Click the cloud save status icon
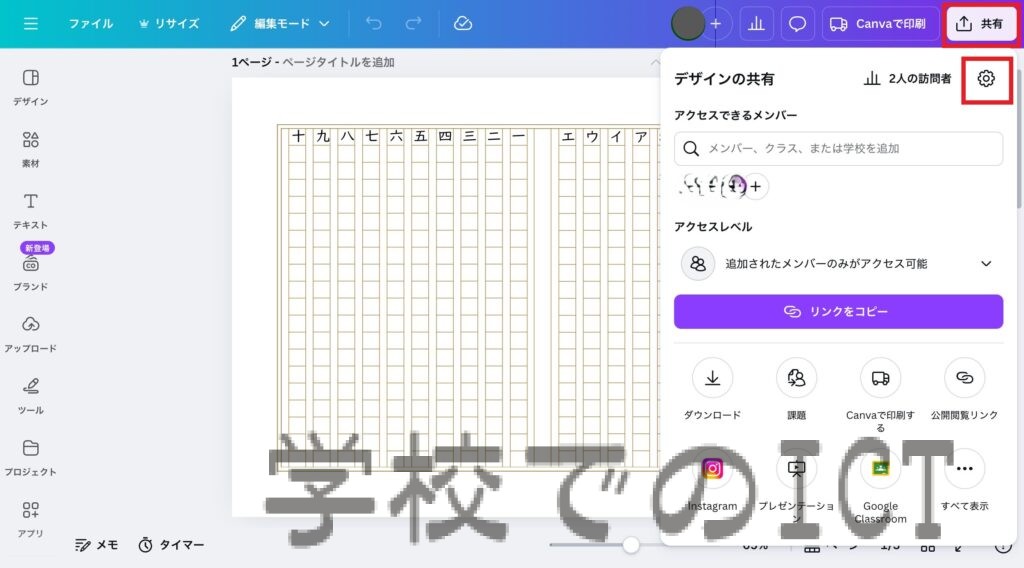Screen dimensions: 1024x568 point(462,23)
